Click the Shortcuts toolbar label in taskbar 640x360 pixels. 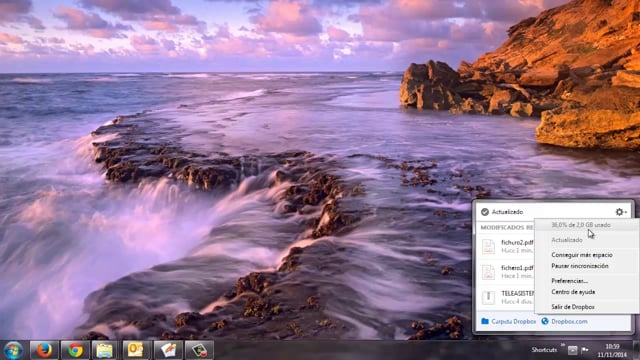click(x=544, y=350)
